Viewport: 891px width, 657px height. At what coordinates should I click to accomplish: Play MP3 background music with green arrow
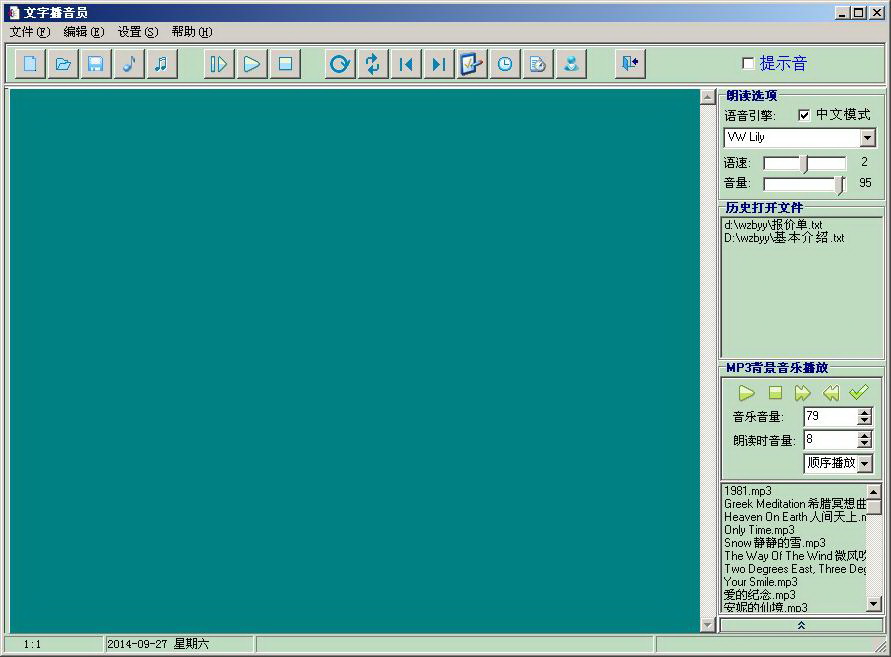(746, 393)
